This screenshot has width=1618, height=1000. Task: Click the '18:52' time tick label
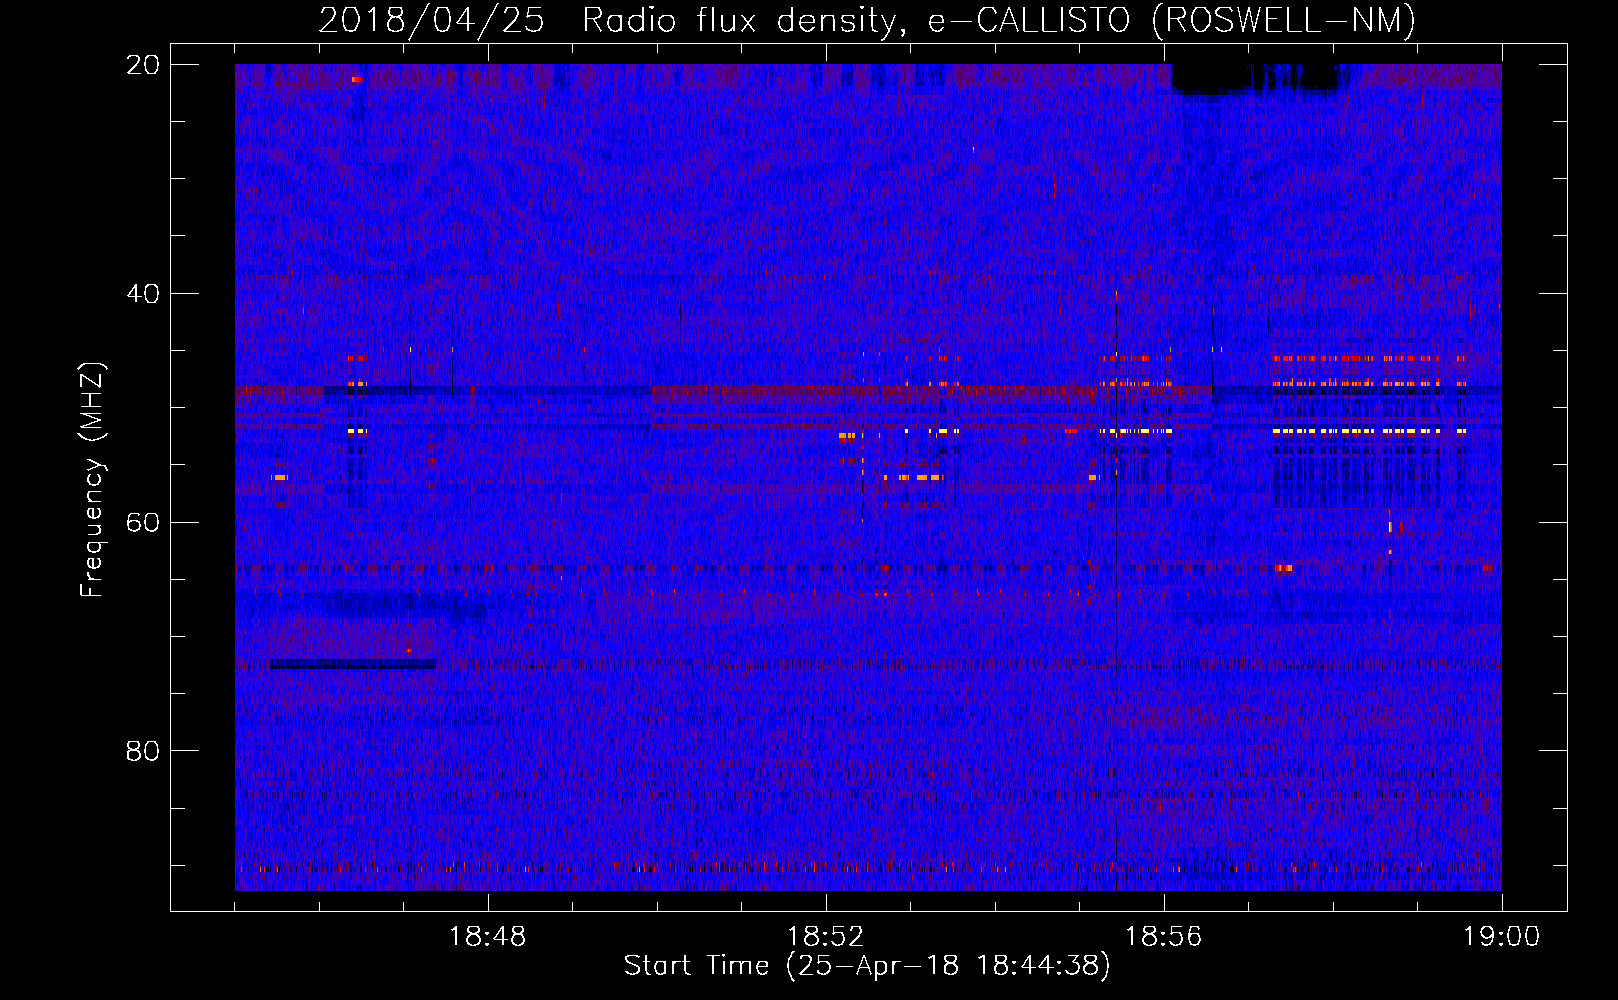[825, 937]
